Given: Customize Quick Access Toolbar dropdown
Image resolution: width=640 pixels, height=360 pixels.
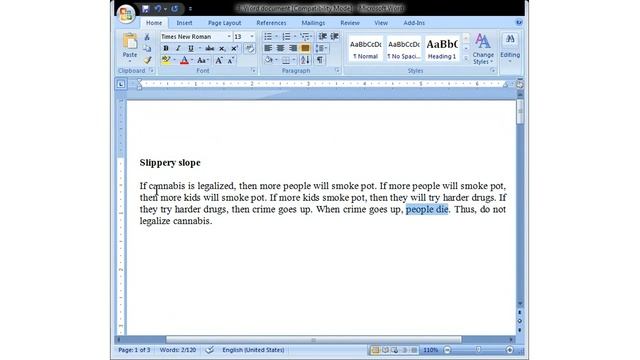Looking at the screenshot, I should click(190, 9).
